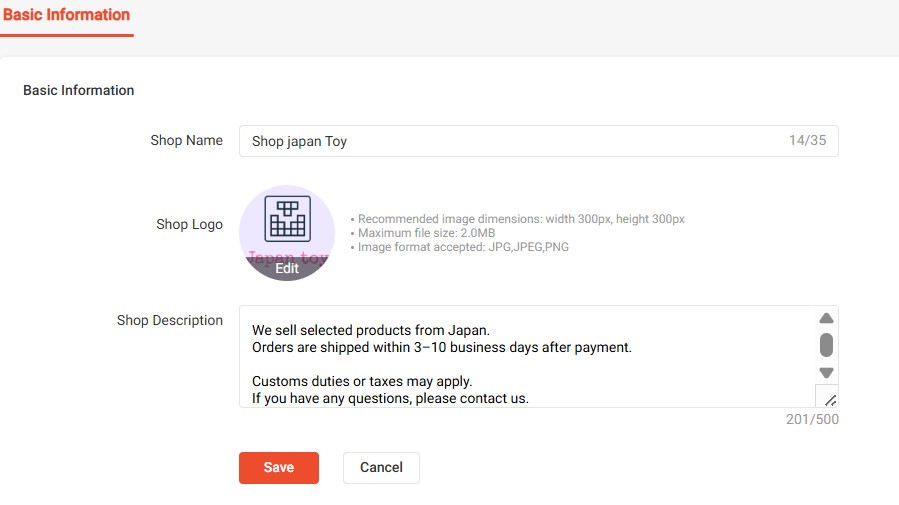Click the 201/500 description character counter
899x505 pixels.
click(x=812, y=419)
